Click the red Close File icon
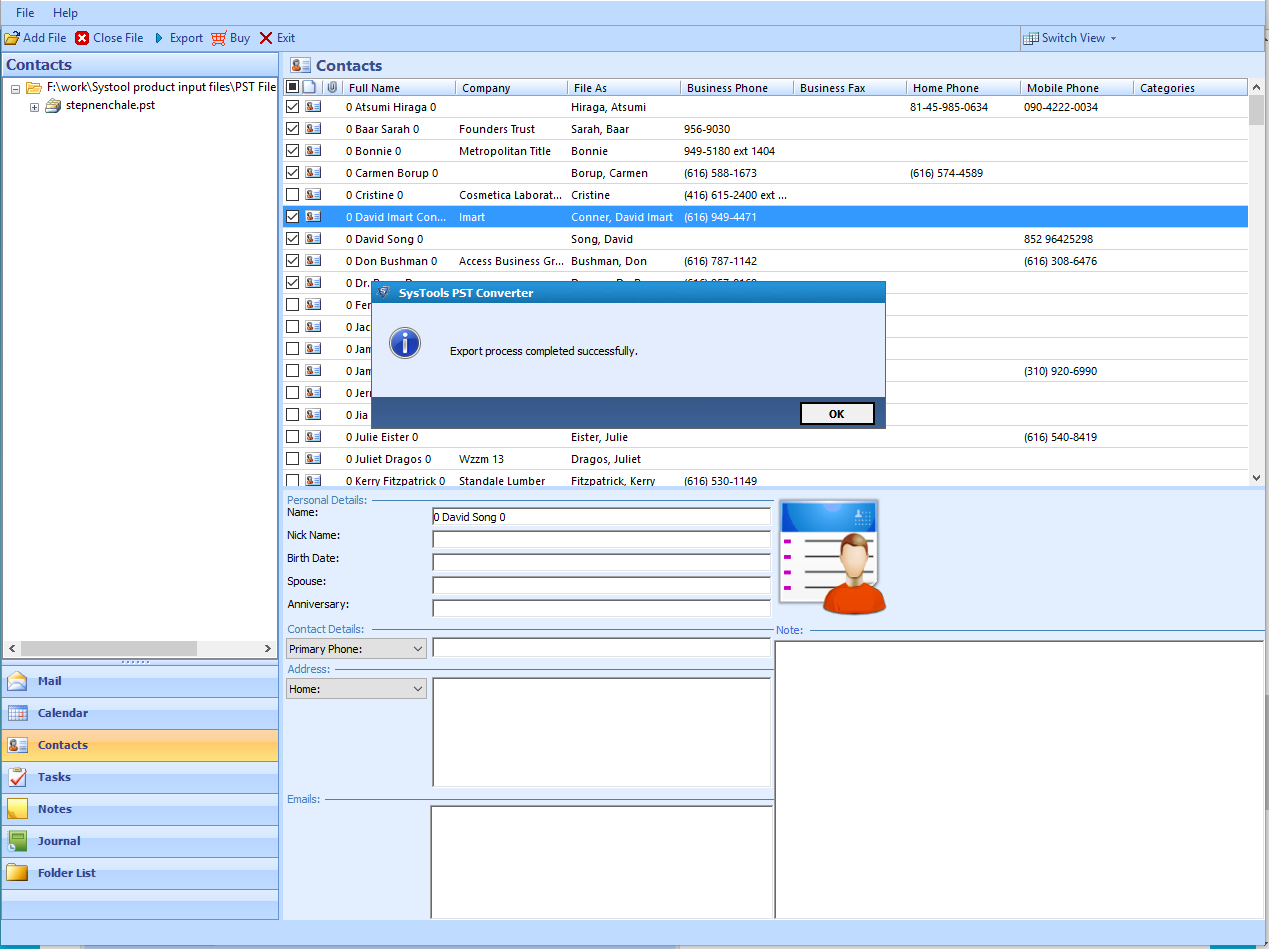Viewport: 1269px width, 949px height. (x=82, y=38)
